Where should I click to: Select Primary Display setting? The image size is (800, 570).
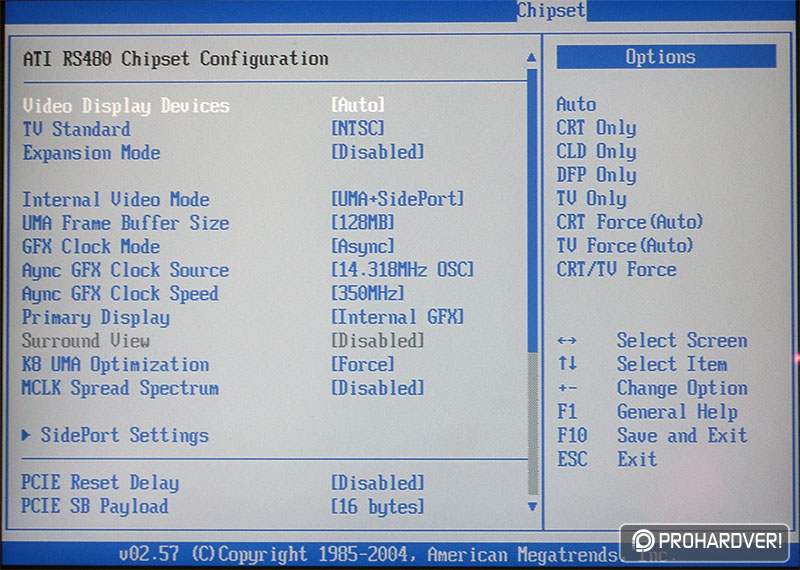[x=96, y=318]
